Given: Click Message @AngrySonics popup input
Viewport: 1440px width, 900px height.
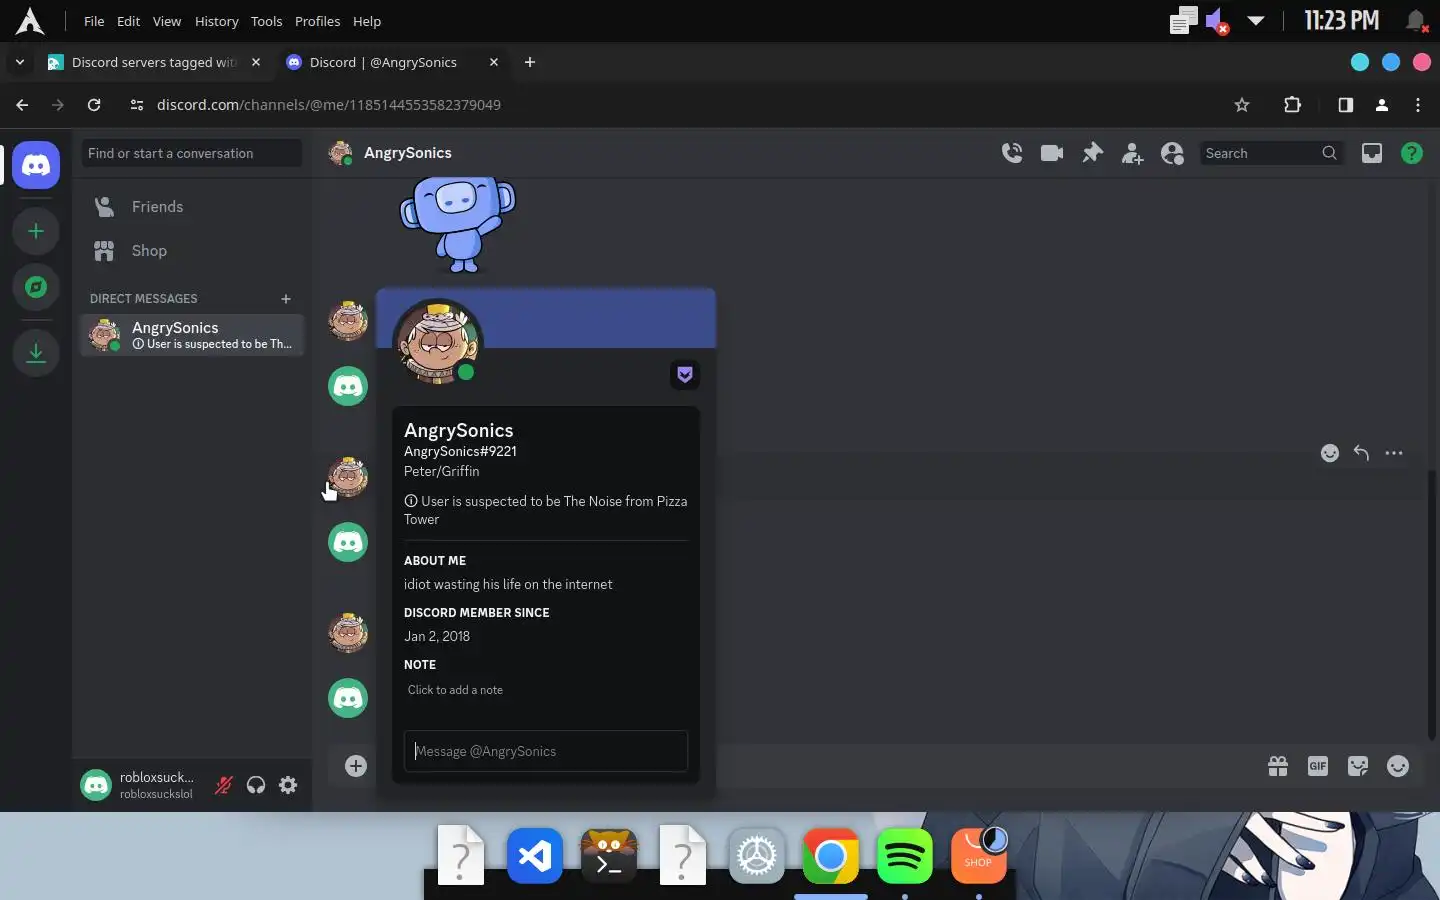Looking at the screenshot, I should [546, 751].
